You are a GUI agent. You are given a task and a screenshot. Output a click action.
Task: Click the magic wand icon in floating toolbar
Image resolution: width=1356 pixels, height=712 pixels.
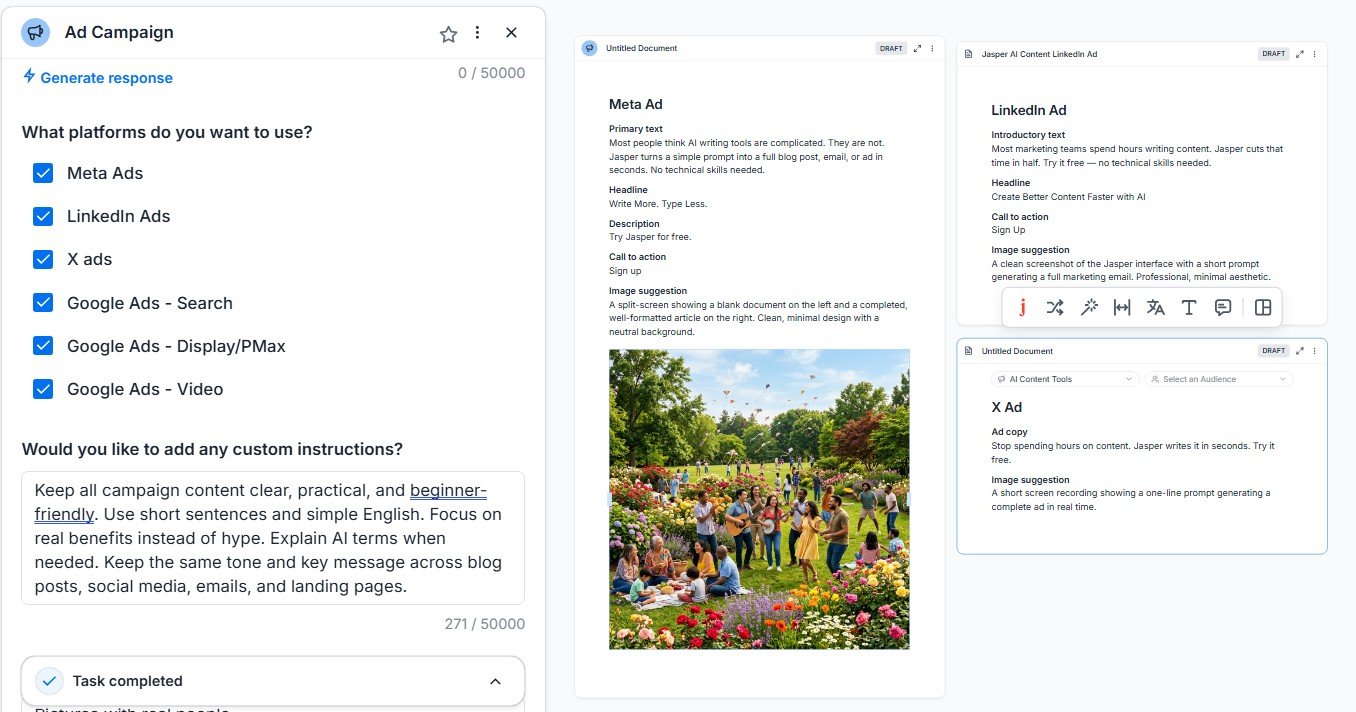pyautogui.click(x=1089, y=308)
